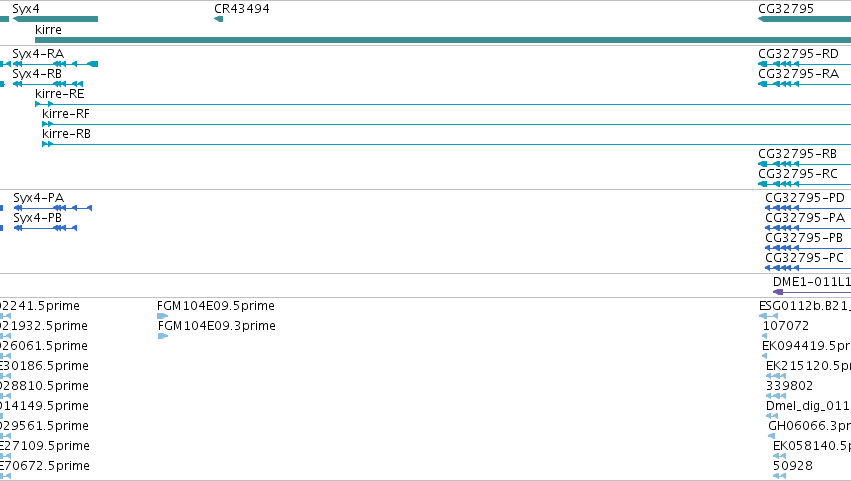Viewport: 851px width, 481px height.
Task: Click the DME1-011L1 feature label
Action: pos(811,282)
